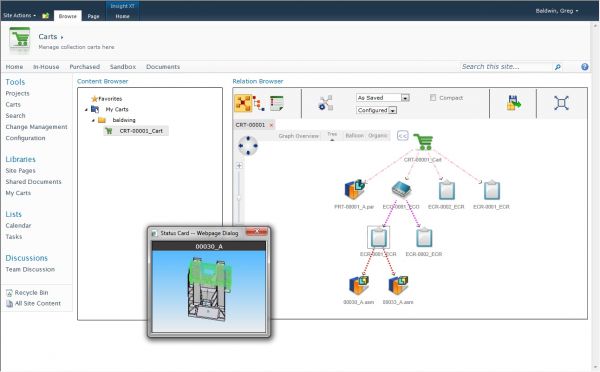The height and width of the screenshot is (372, 600).
Task: Switch to the Browse ribbon tab
Action: (x=68, y=16)
